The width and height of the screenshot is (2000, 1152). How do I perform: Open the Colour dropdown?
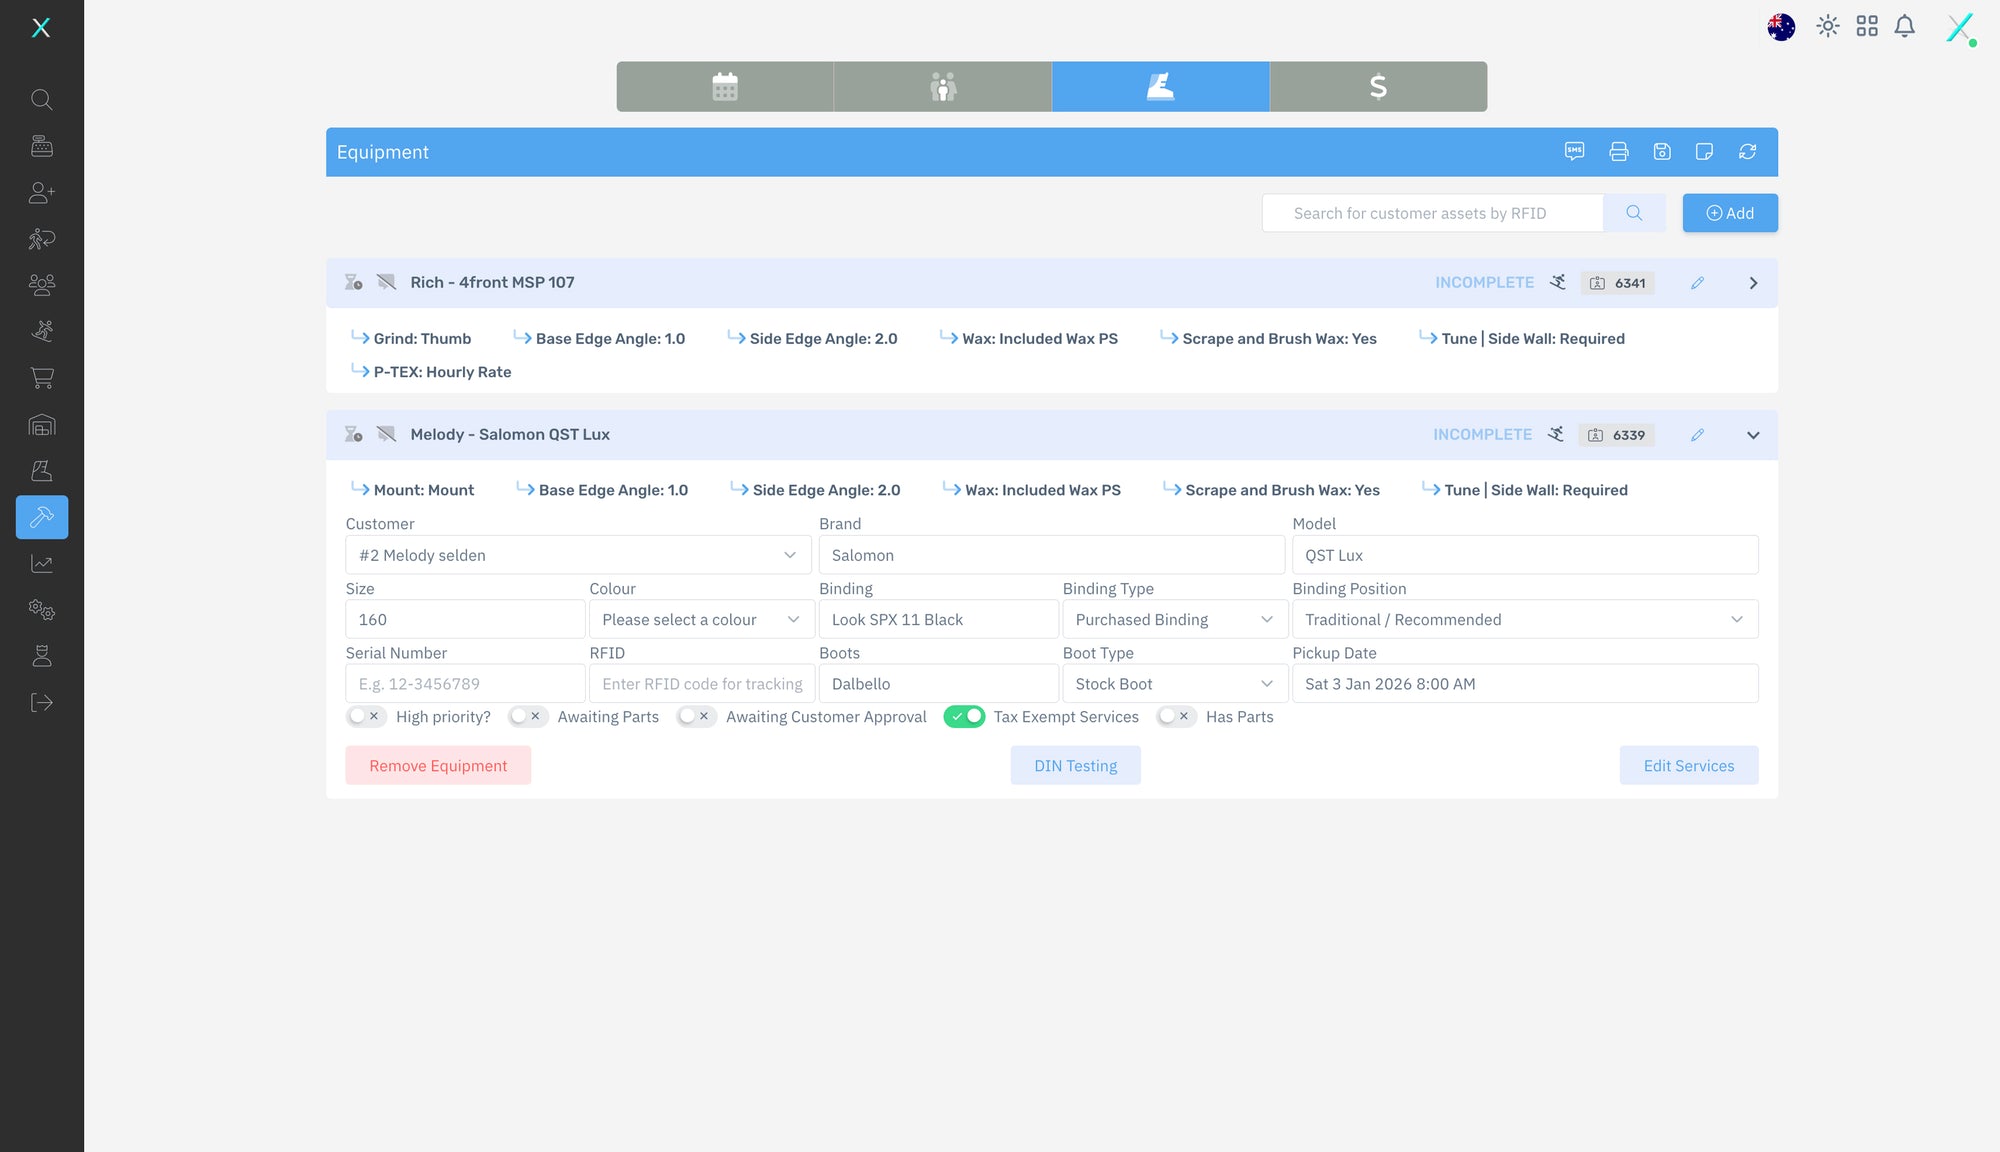701,620
